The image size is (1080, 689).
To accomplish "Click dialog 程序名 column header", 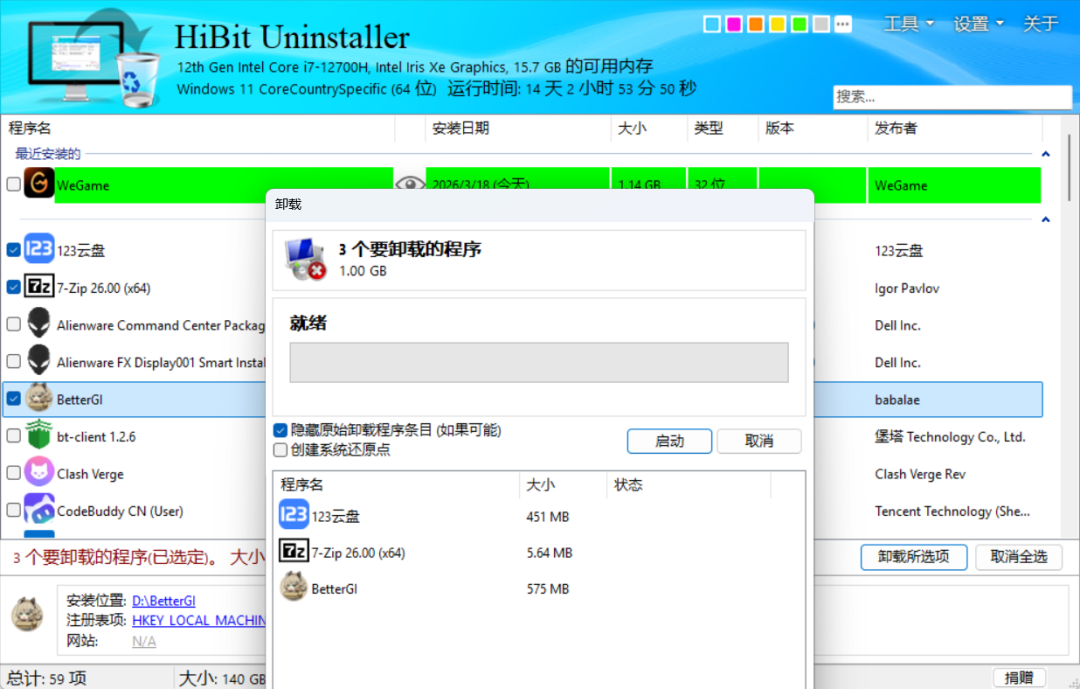I will click(x=397, y=485).
